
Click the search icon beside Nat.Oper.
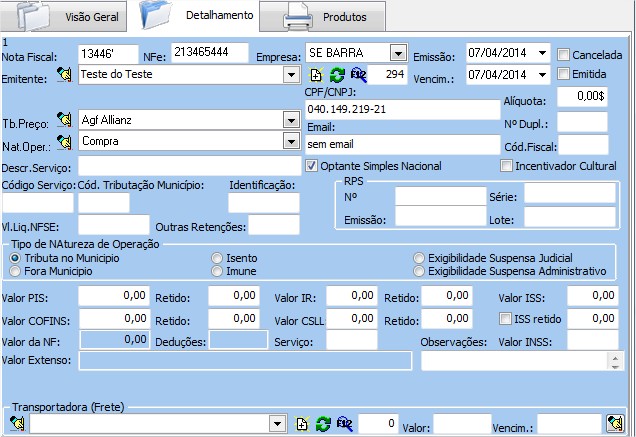pos(66,141)
